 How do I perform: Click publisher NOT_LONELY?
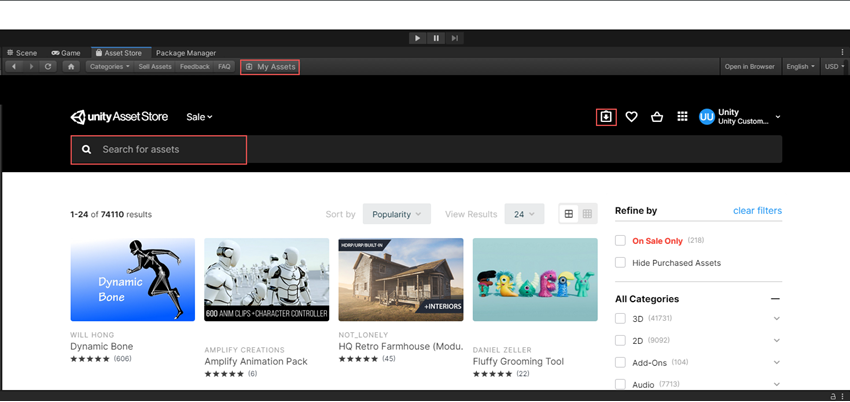[x=363, y=335]
